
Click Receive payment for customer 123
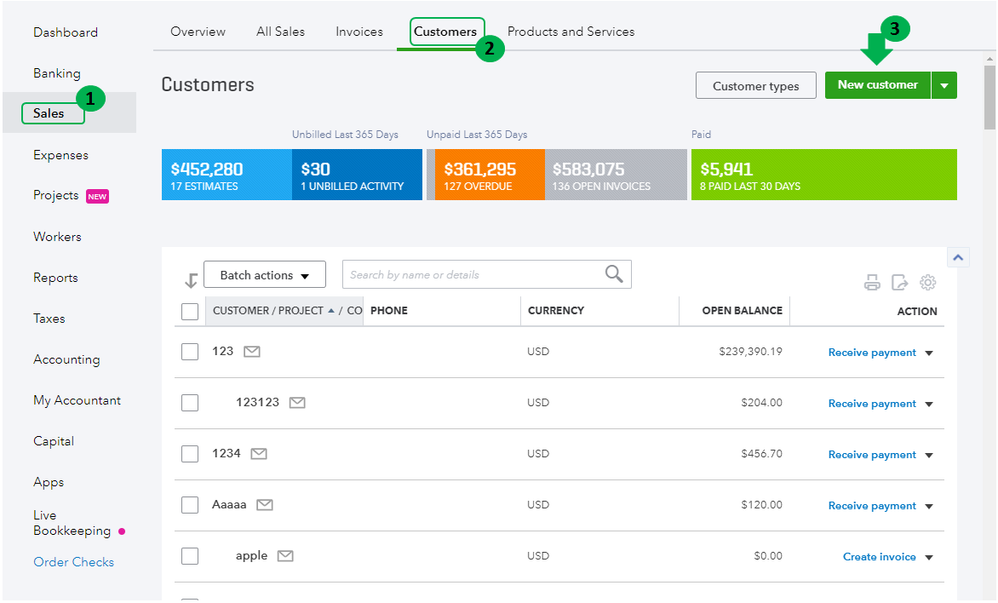tap(872, 353)
